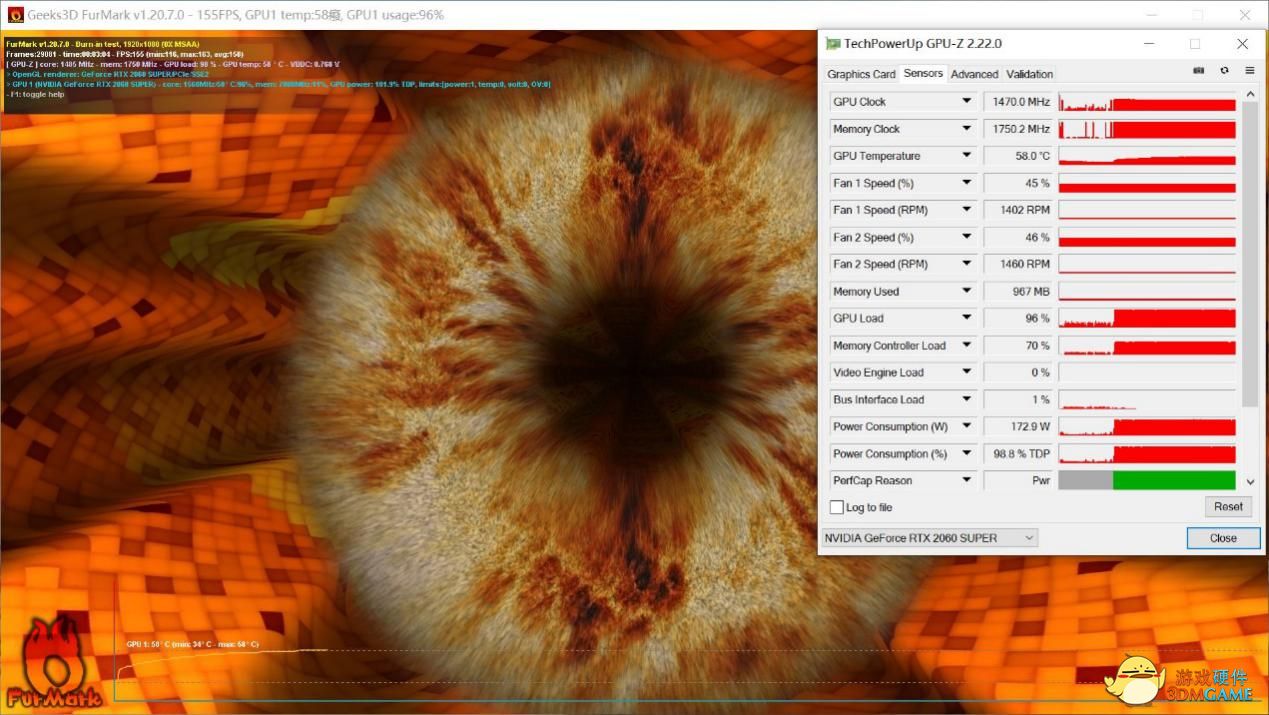Select the Sensors tab
Viewport: 1269px width, 715px height.
(922, 73)
